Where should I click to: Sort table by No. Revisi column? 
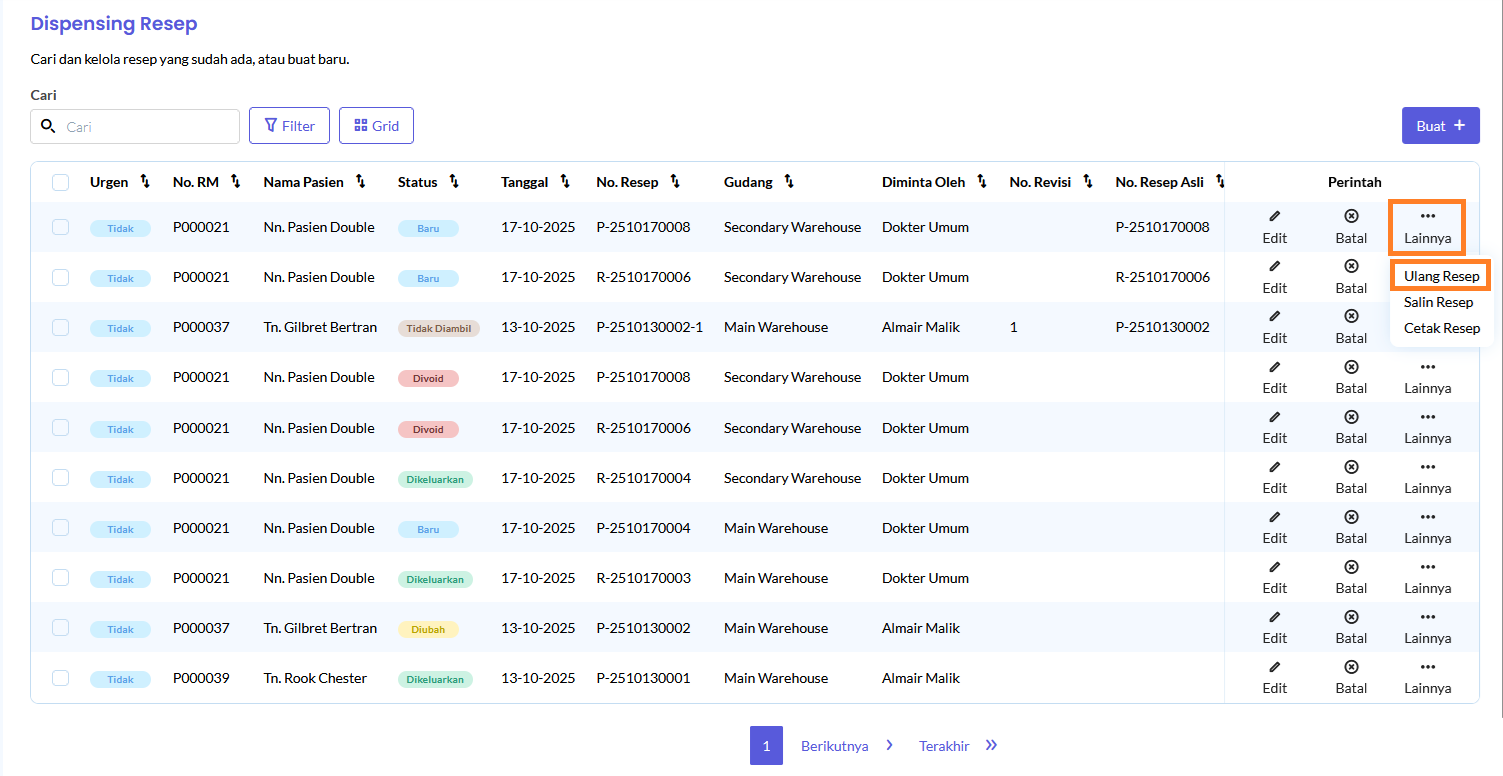coord(1088,182)
